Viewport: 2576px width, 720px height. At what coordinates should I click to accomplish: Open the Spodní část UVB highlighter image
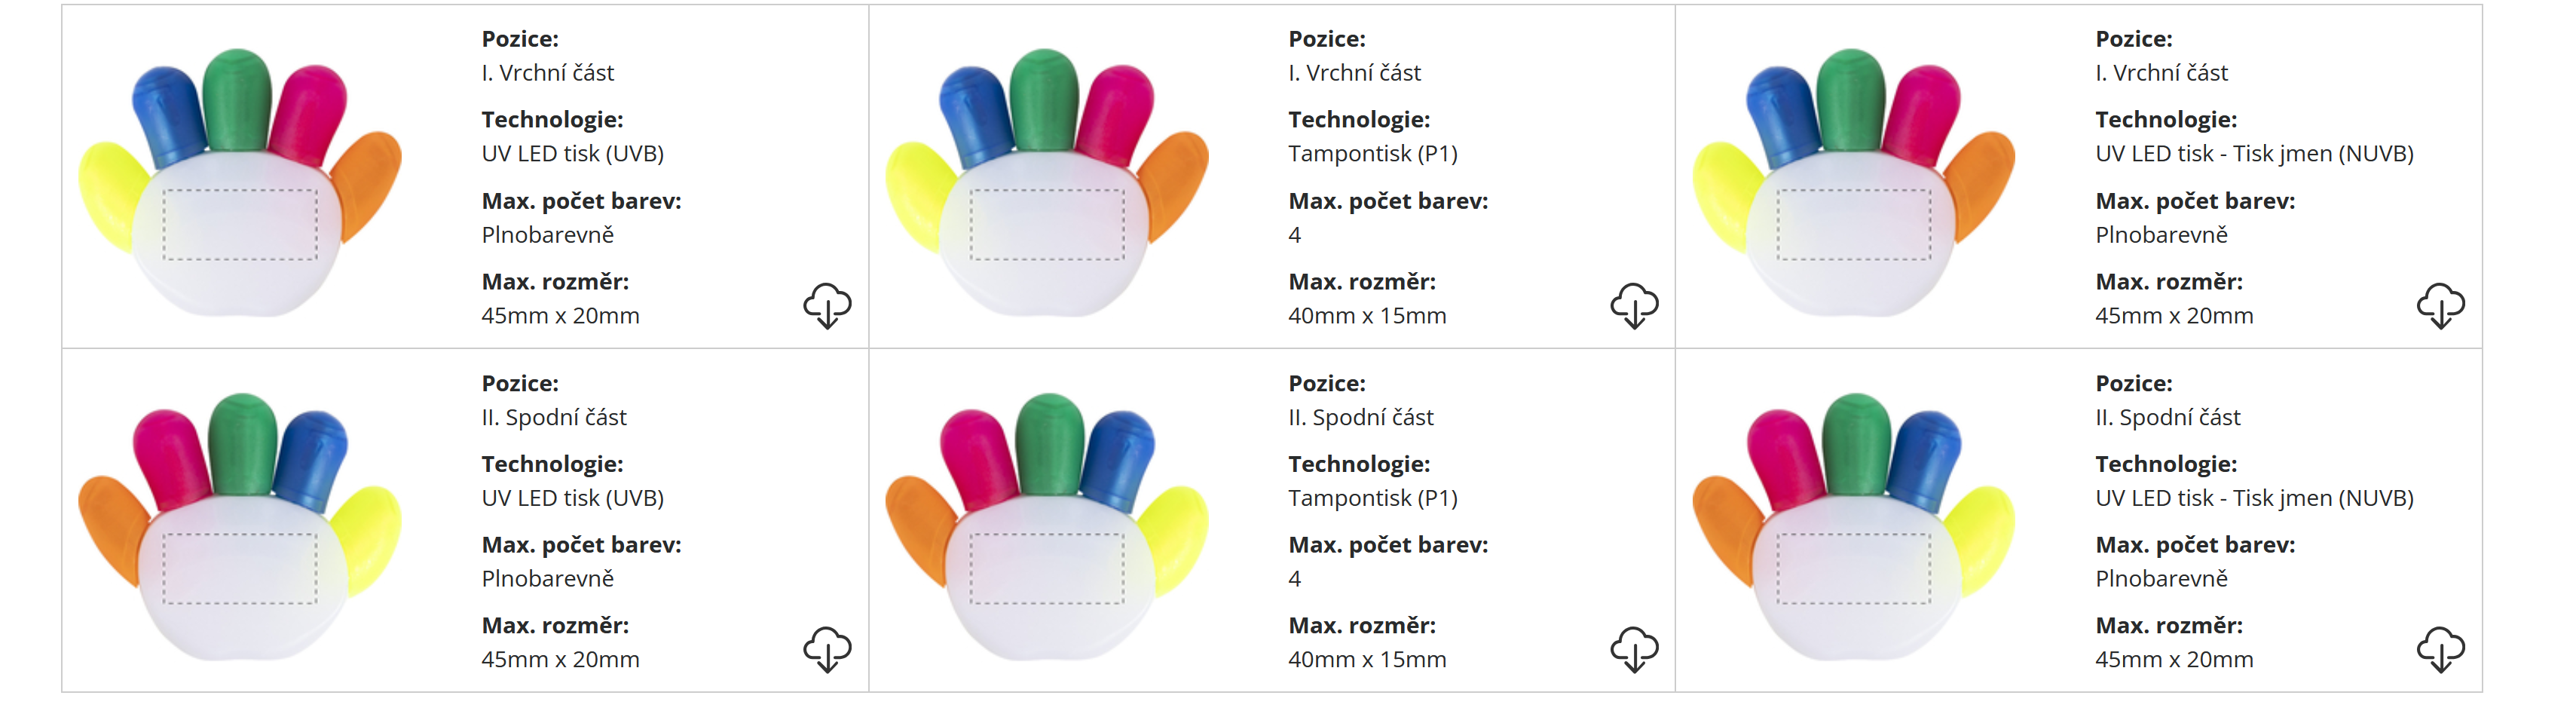coord(240,526)
